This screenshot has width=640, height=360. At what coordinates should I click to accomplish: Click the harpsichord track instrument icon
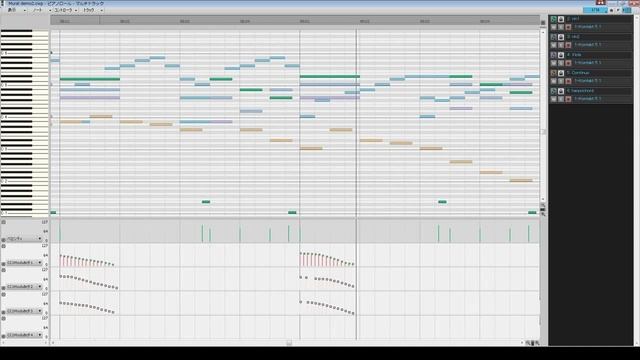[x=561, y=91]
